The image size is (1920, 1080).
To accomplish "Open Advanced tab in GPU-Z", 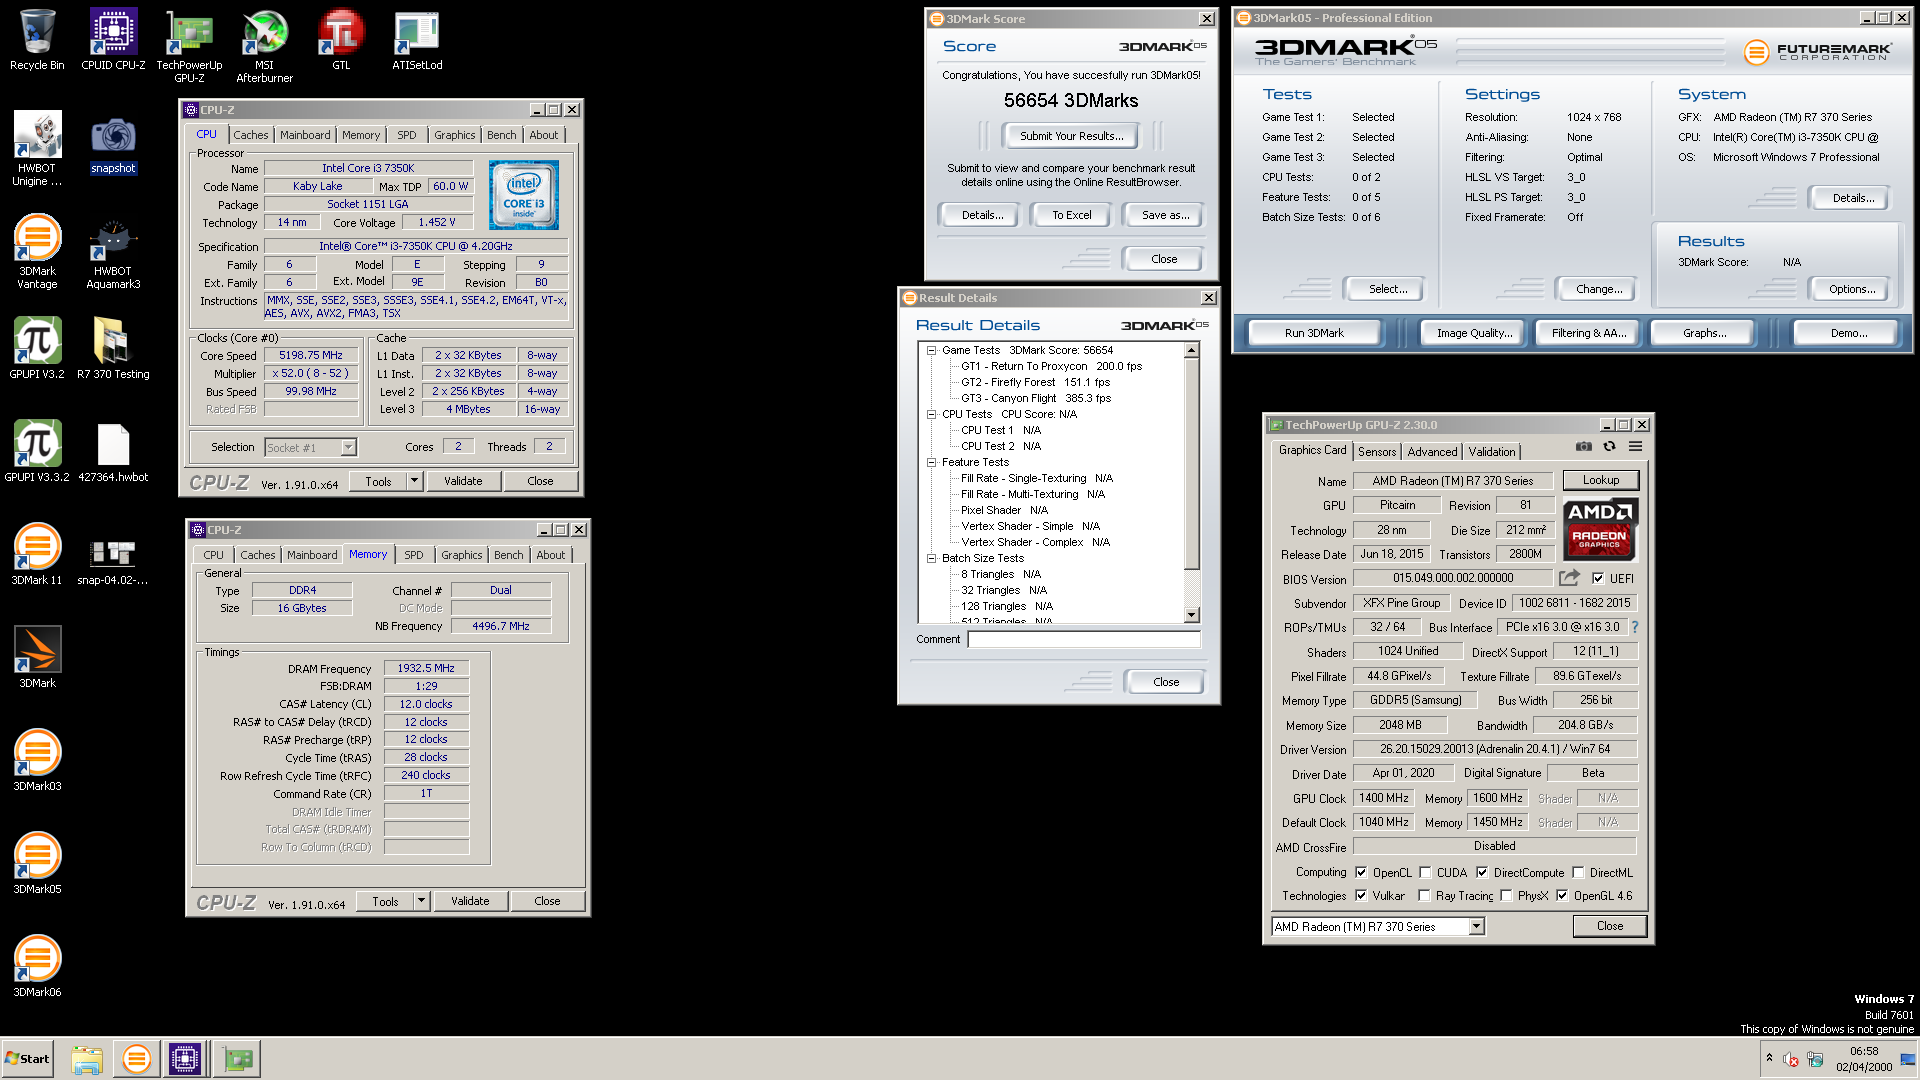I will point(1432,452).
